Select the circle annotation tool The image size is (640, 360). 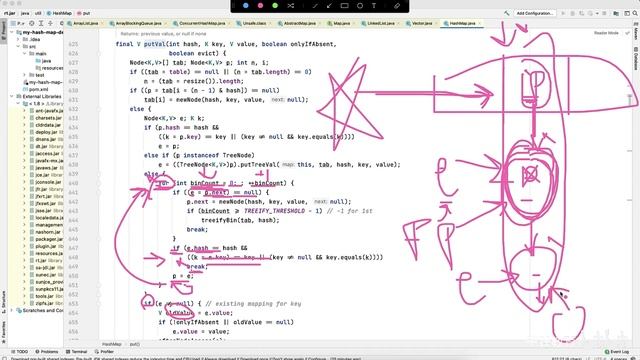pyautogui.click(x=360, y=6)
